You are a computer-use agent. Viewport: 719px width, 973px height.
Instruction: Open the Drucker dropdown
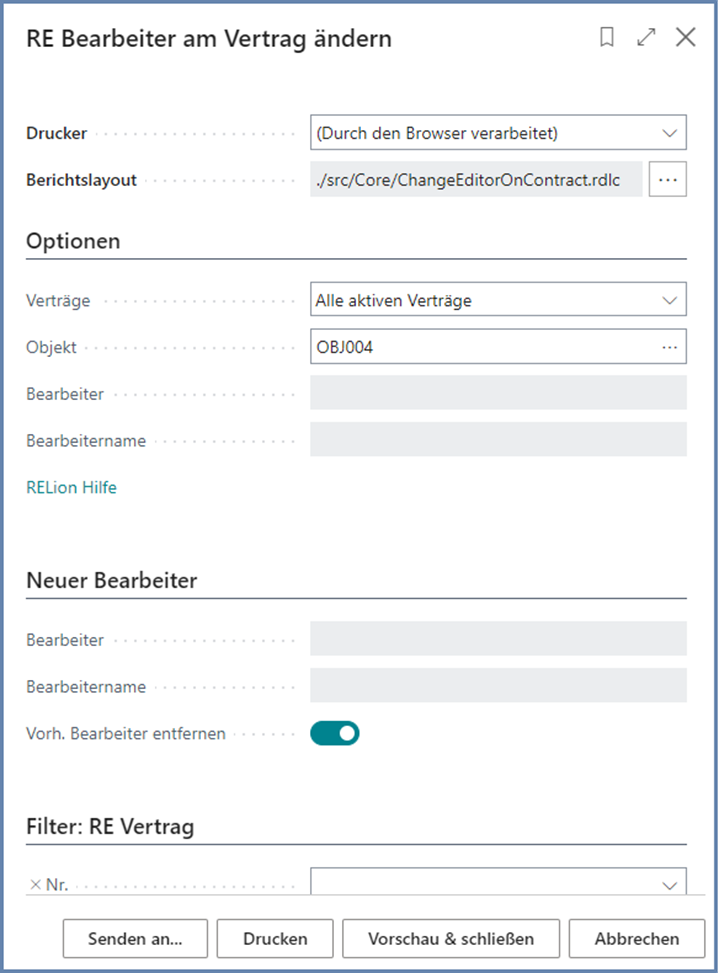click(x=498, y=132)
